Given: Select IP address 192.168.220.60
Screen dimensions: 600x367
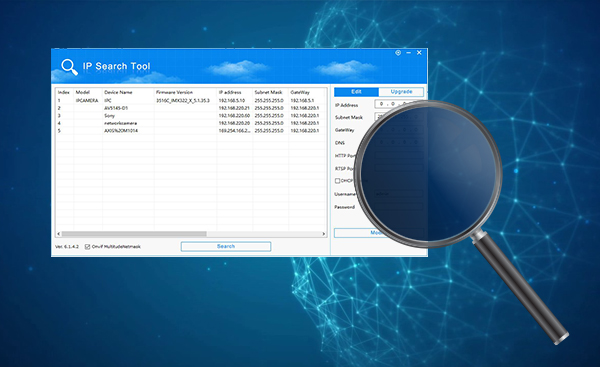Looking at the screenshot, I should tap(234, 116).
